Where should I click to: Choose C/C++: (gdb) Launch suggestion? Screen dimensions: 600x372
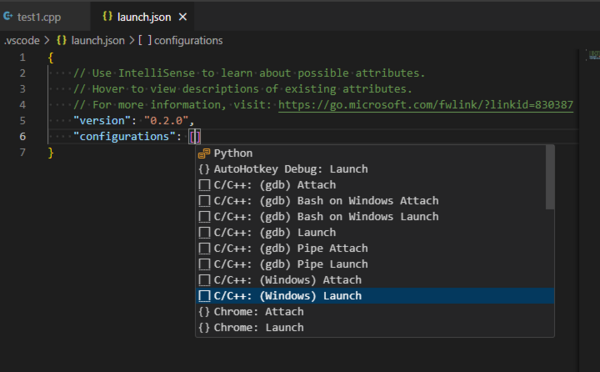[x=375, y=232]
